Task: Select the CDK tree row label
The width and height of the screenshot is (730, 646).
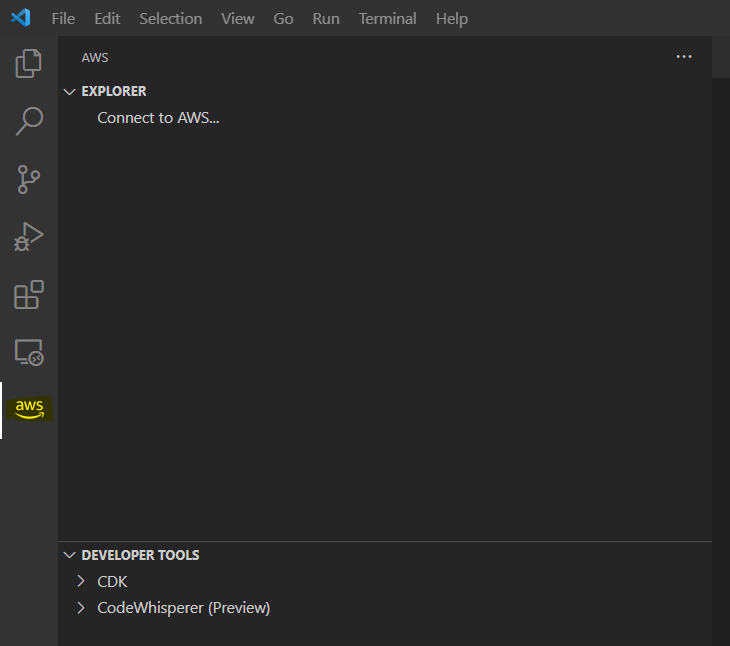Action: [112, 581]
